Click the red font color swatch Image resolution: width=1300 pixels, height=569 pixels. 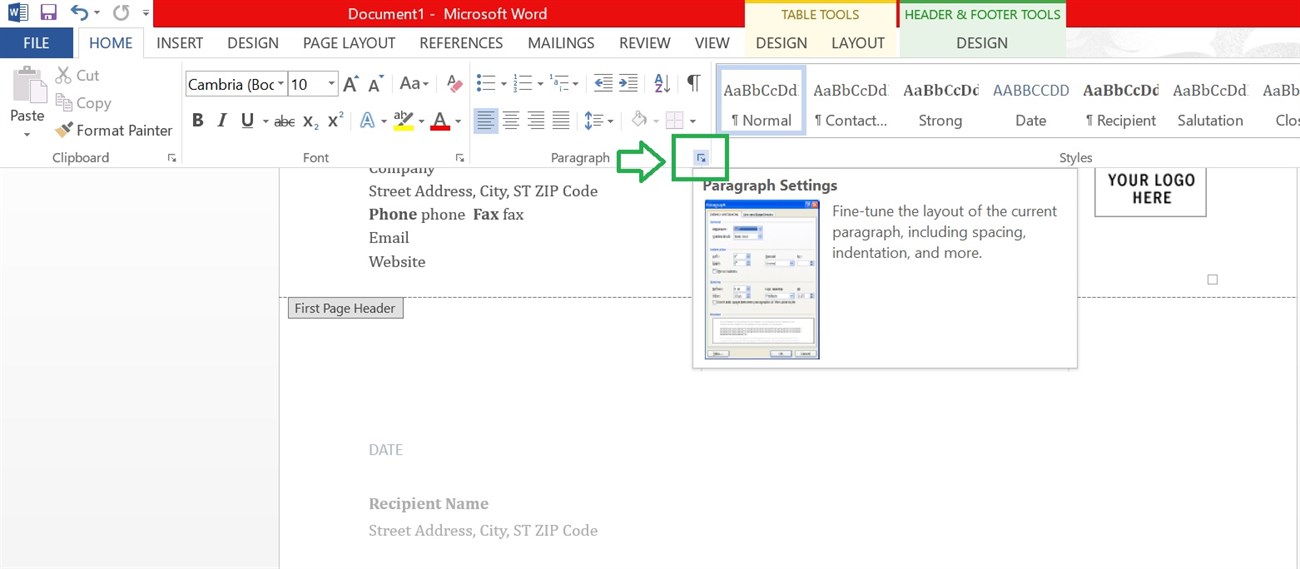[439, 121]
